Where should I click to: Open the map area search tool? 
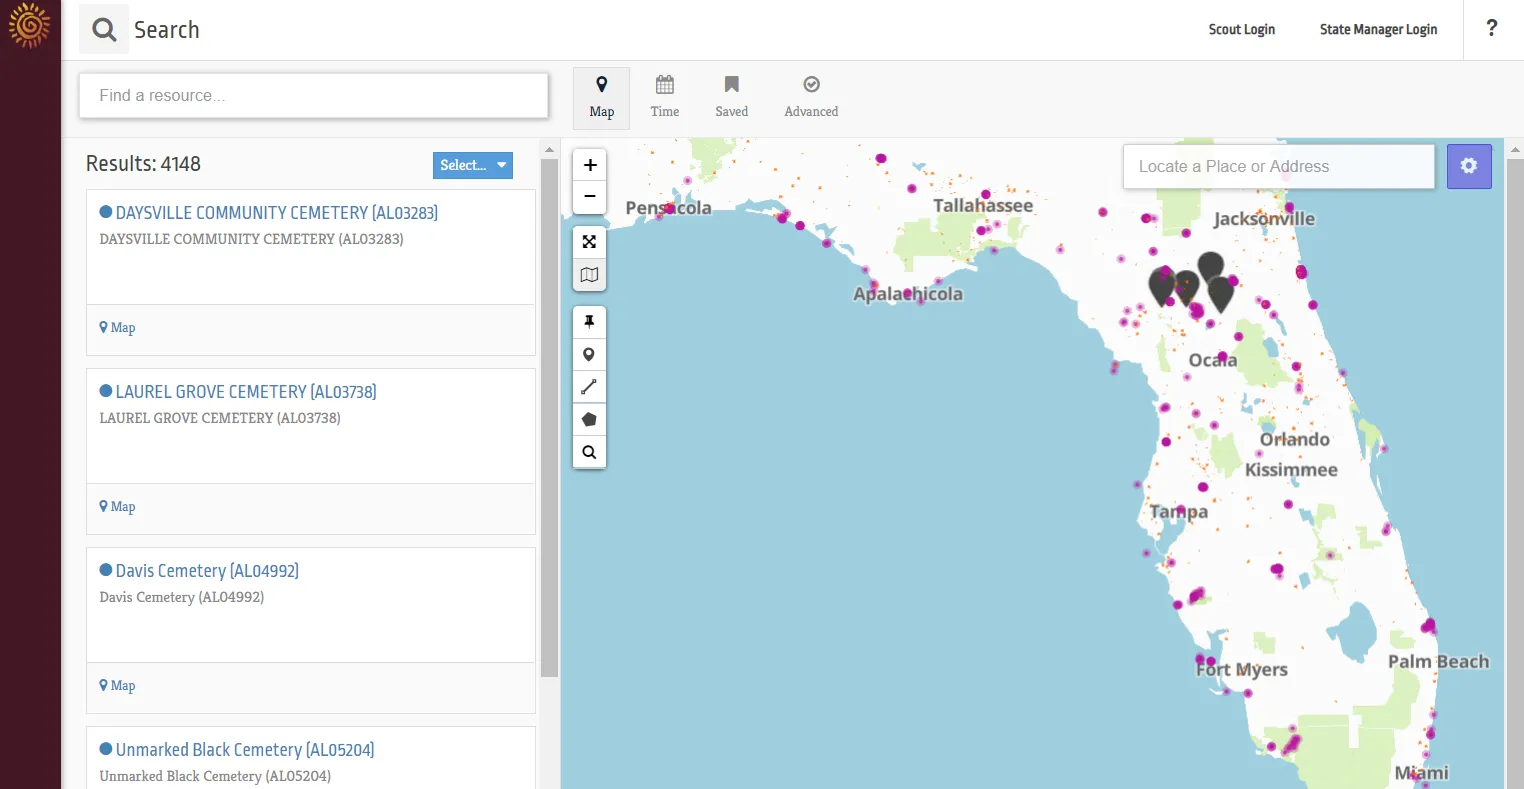coord(589,452)
